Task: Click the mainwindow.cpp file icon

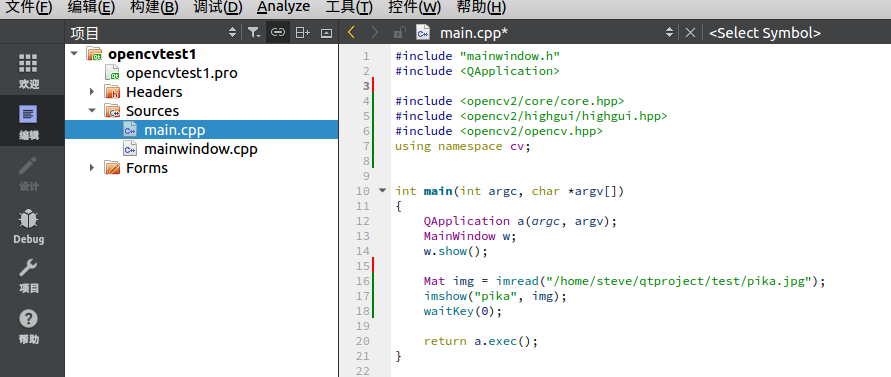Action: point(130,149)
